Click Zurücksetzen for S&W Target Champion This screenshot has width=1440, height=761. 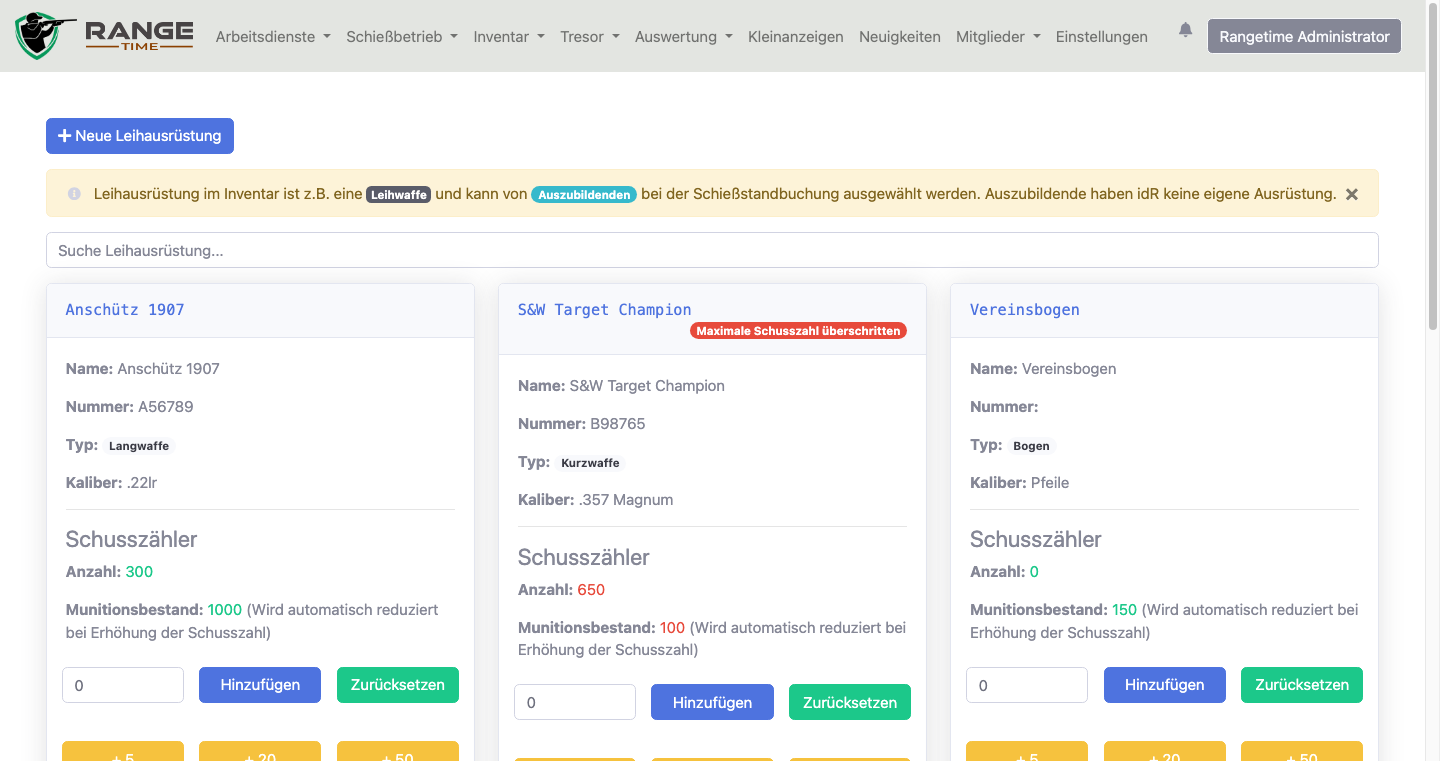(849, 702)
